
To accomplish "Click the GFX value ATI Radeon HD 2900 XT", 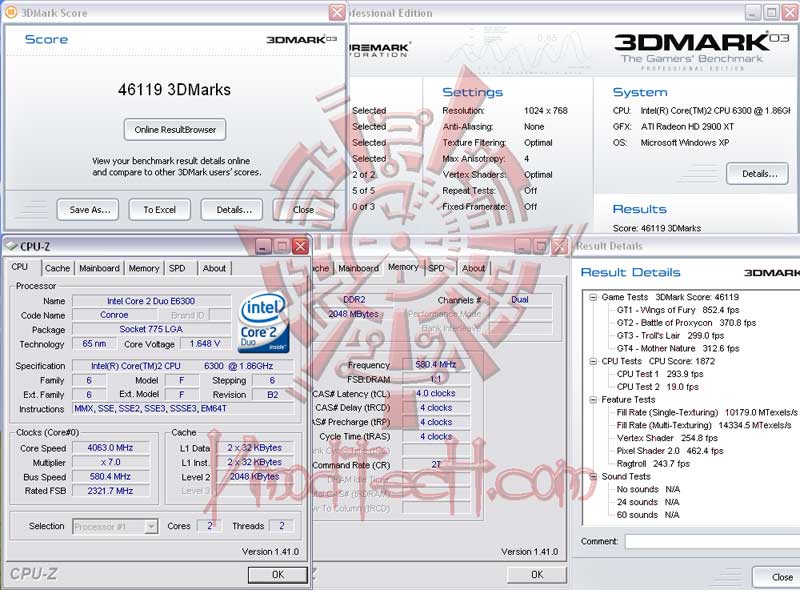I will click(x=687, y=127).
